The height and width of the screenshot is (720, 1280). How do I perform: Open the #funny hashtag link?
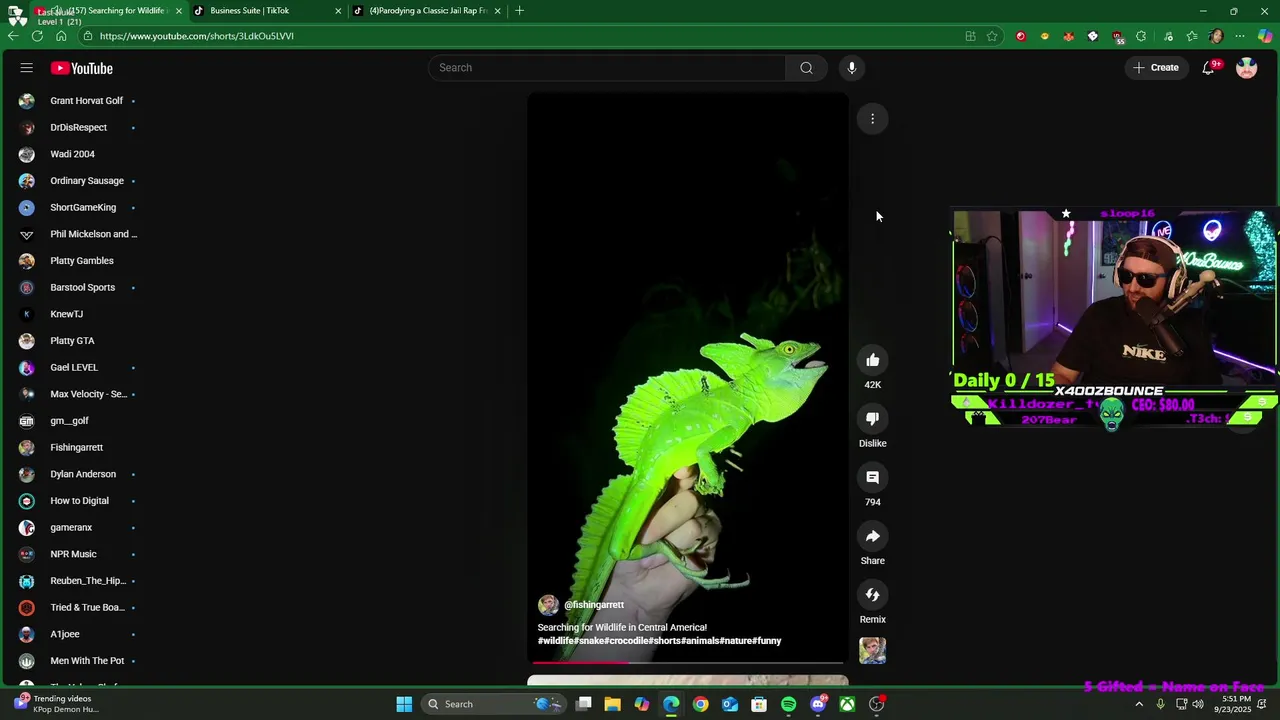point(766,641)
